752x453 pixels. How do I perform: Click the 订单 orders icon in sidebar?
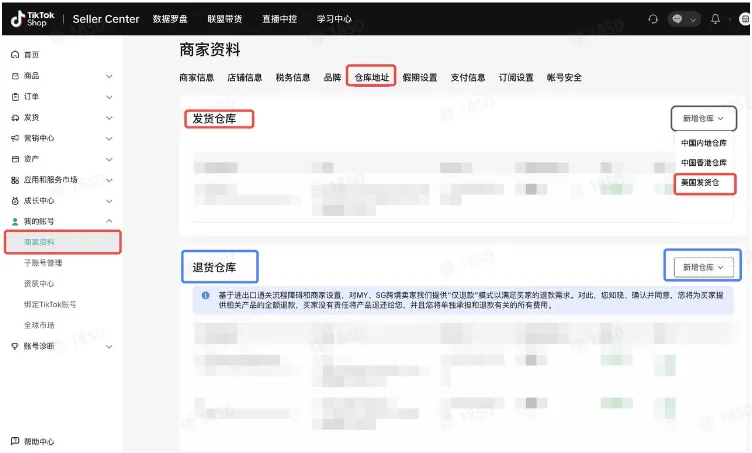coord(15,97)
